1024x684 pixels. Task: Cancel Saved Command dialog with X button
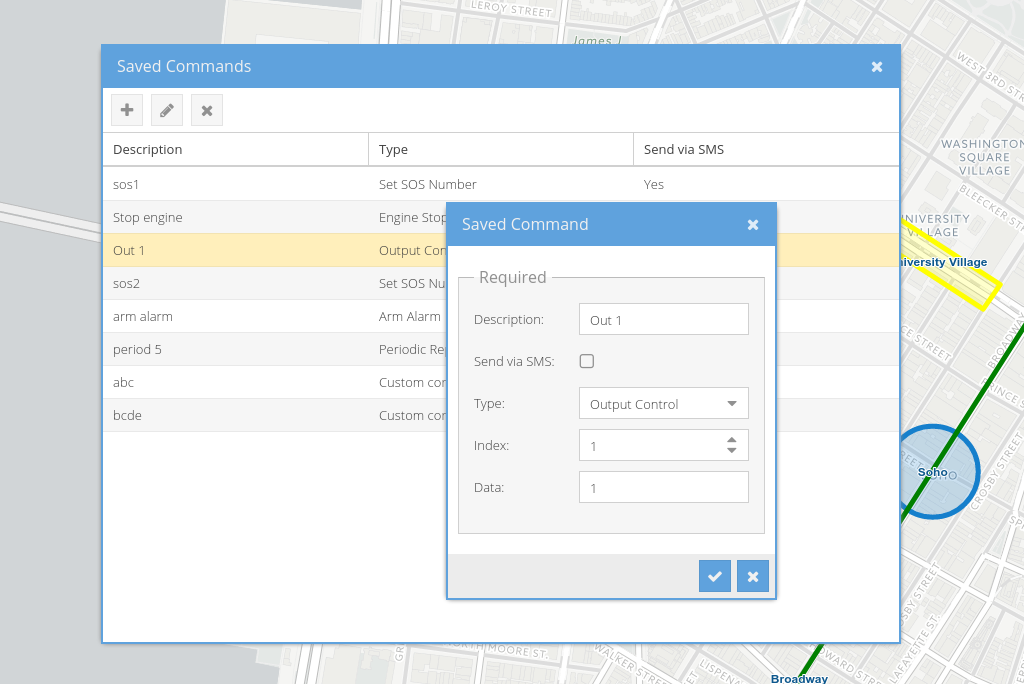753,576
